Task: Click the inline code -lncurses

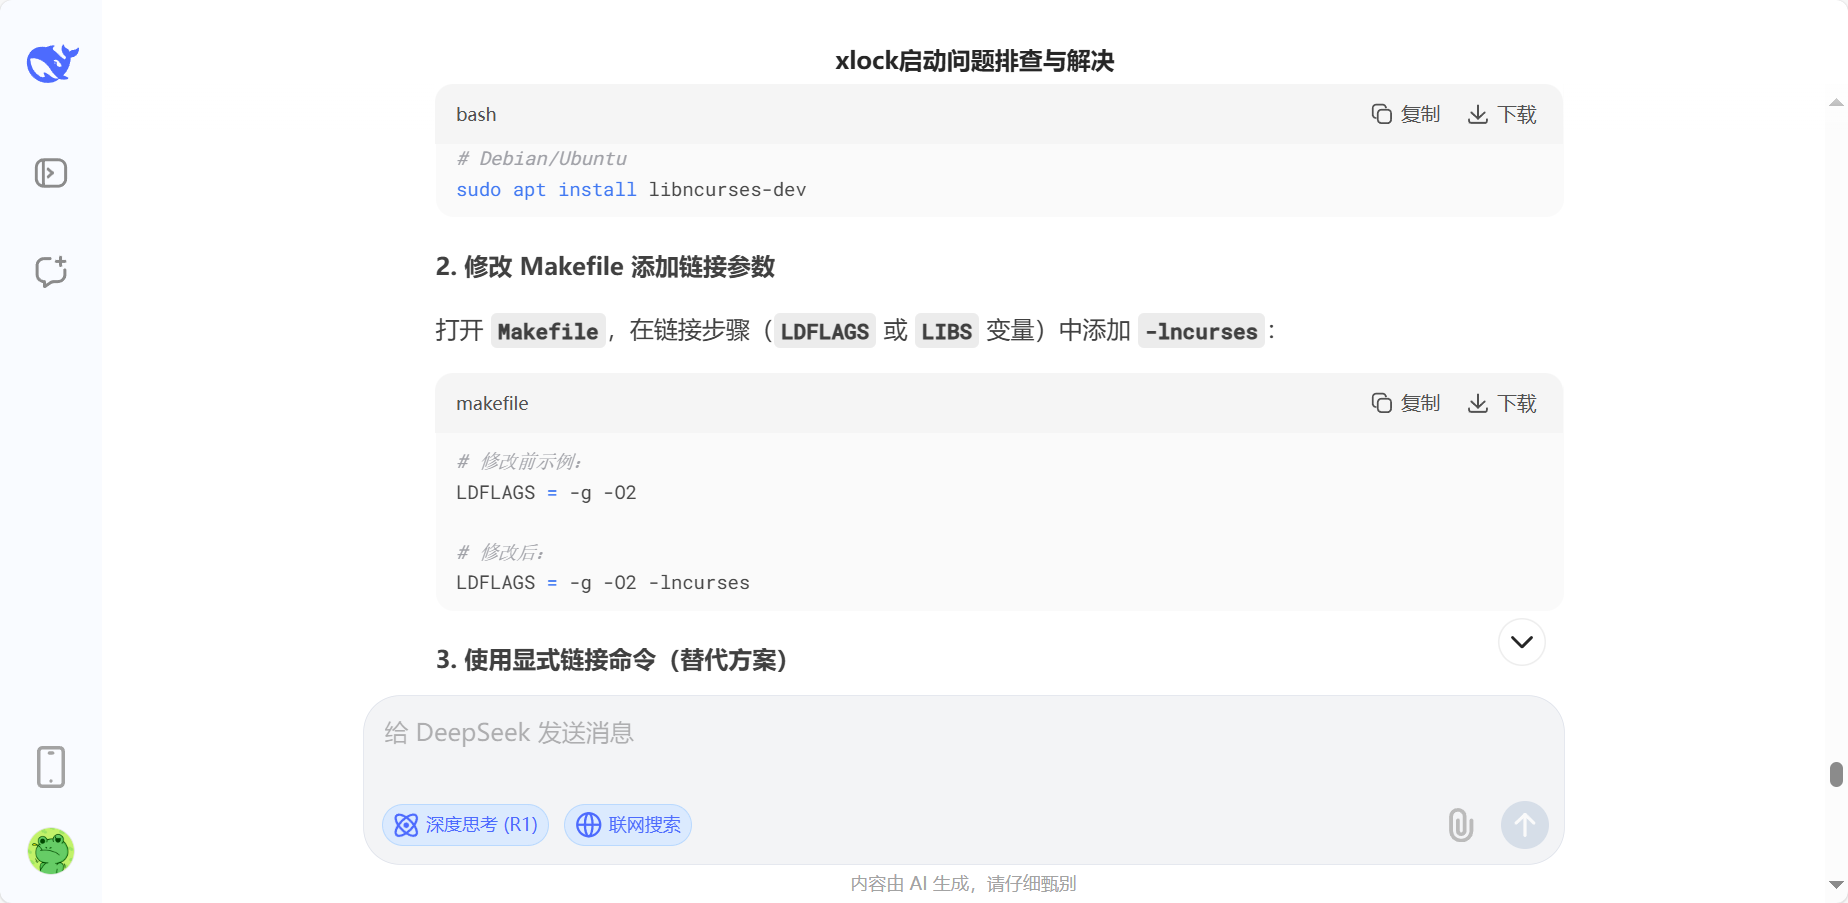Action: pyautogui.click(x=1201, y=331)
